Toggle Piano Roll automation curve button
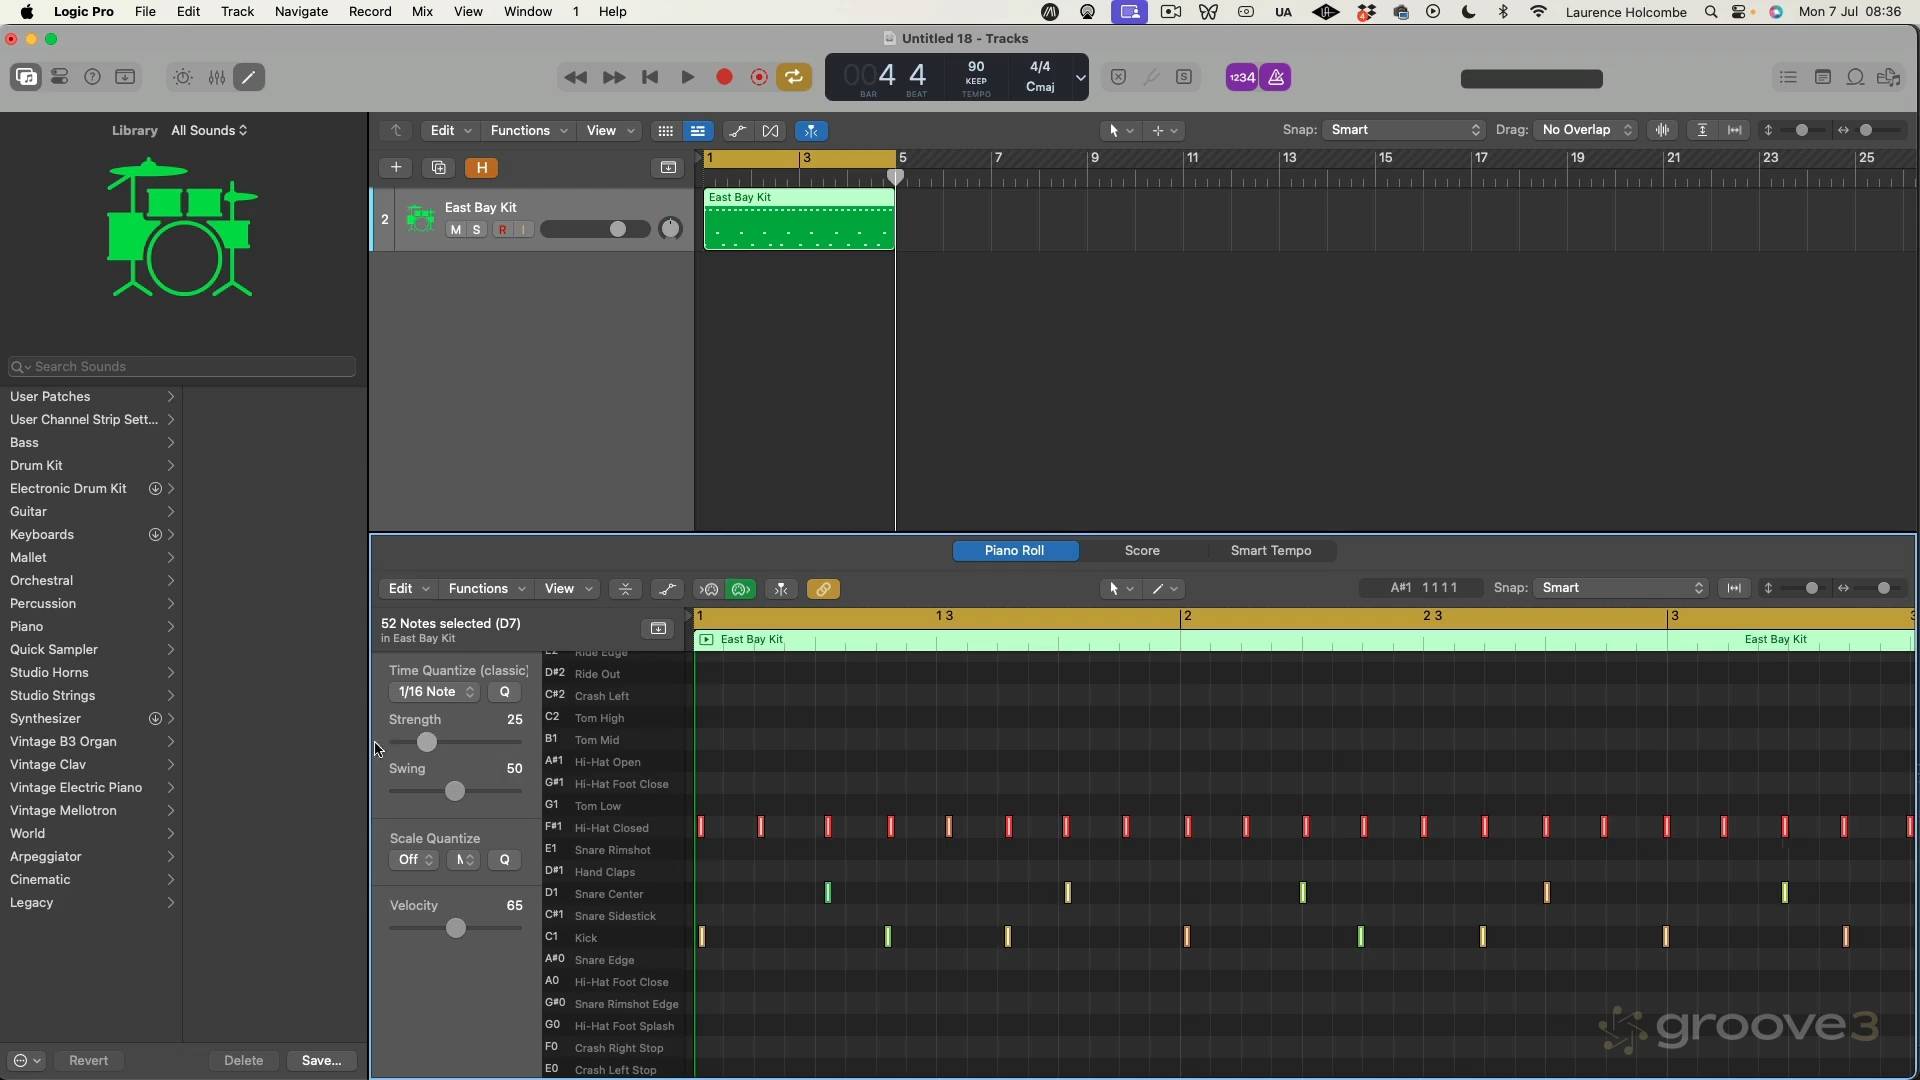Screen dimensions: 1920x1080 667,589
